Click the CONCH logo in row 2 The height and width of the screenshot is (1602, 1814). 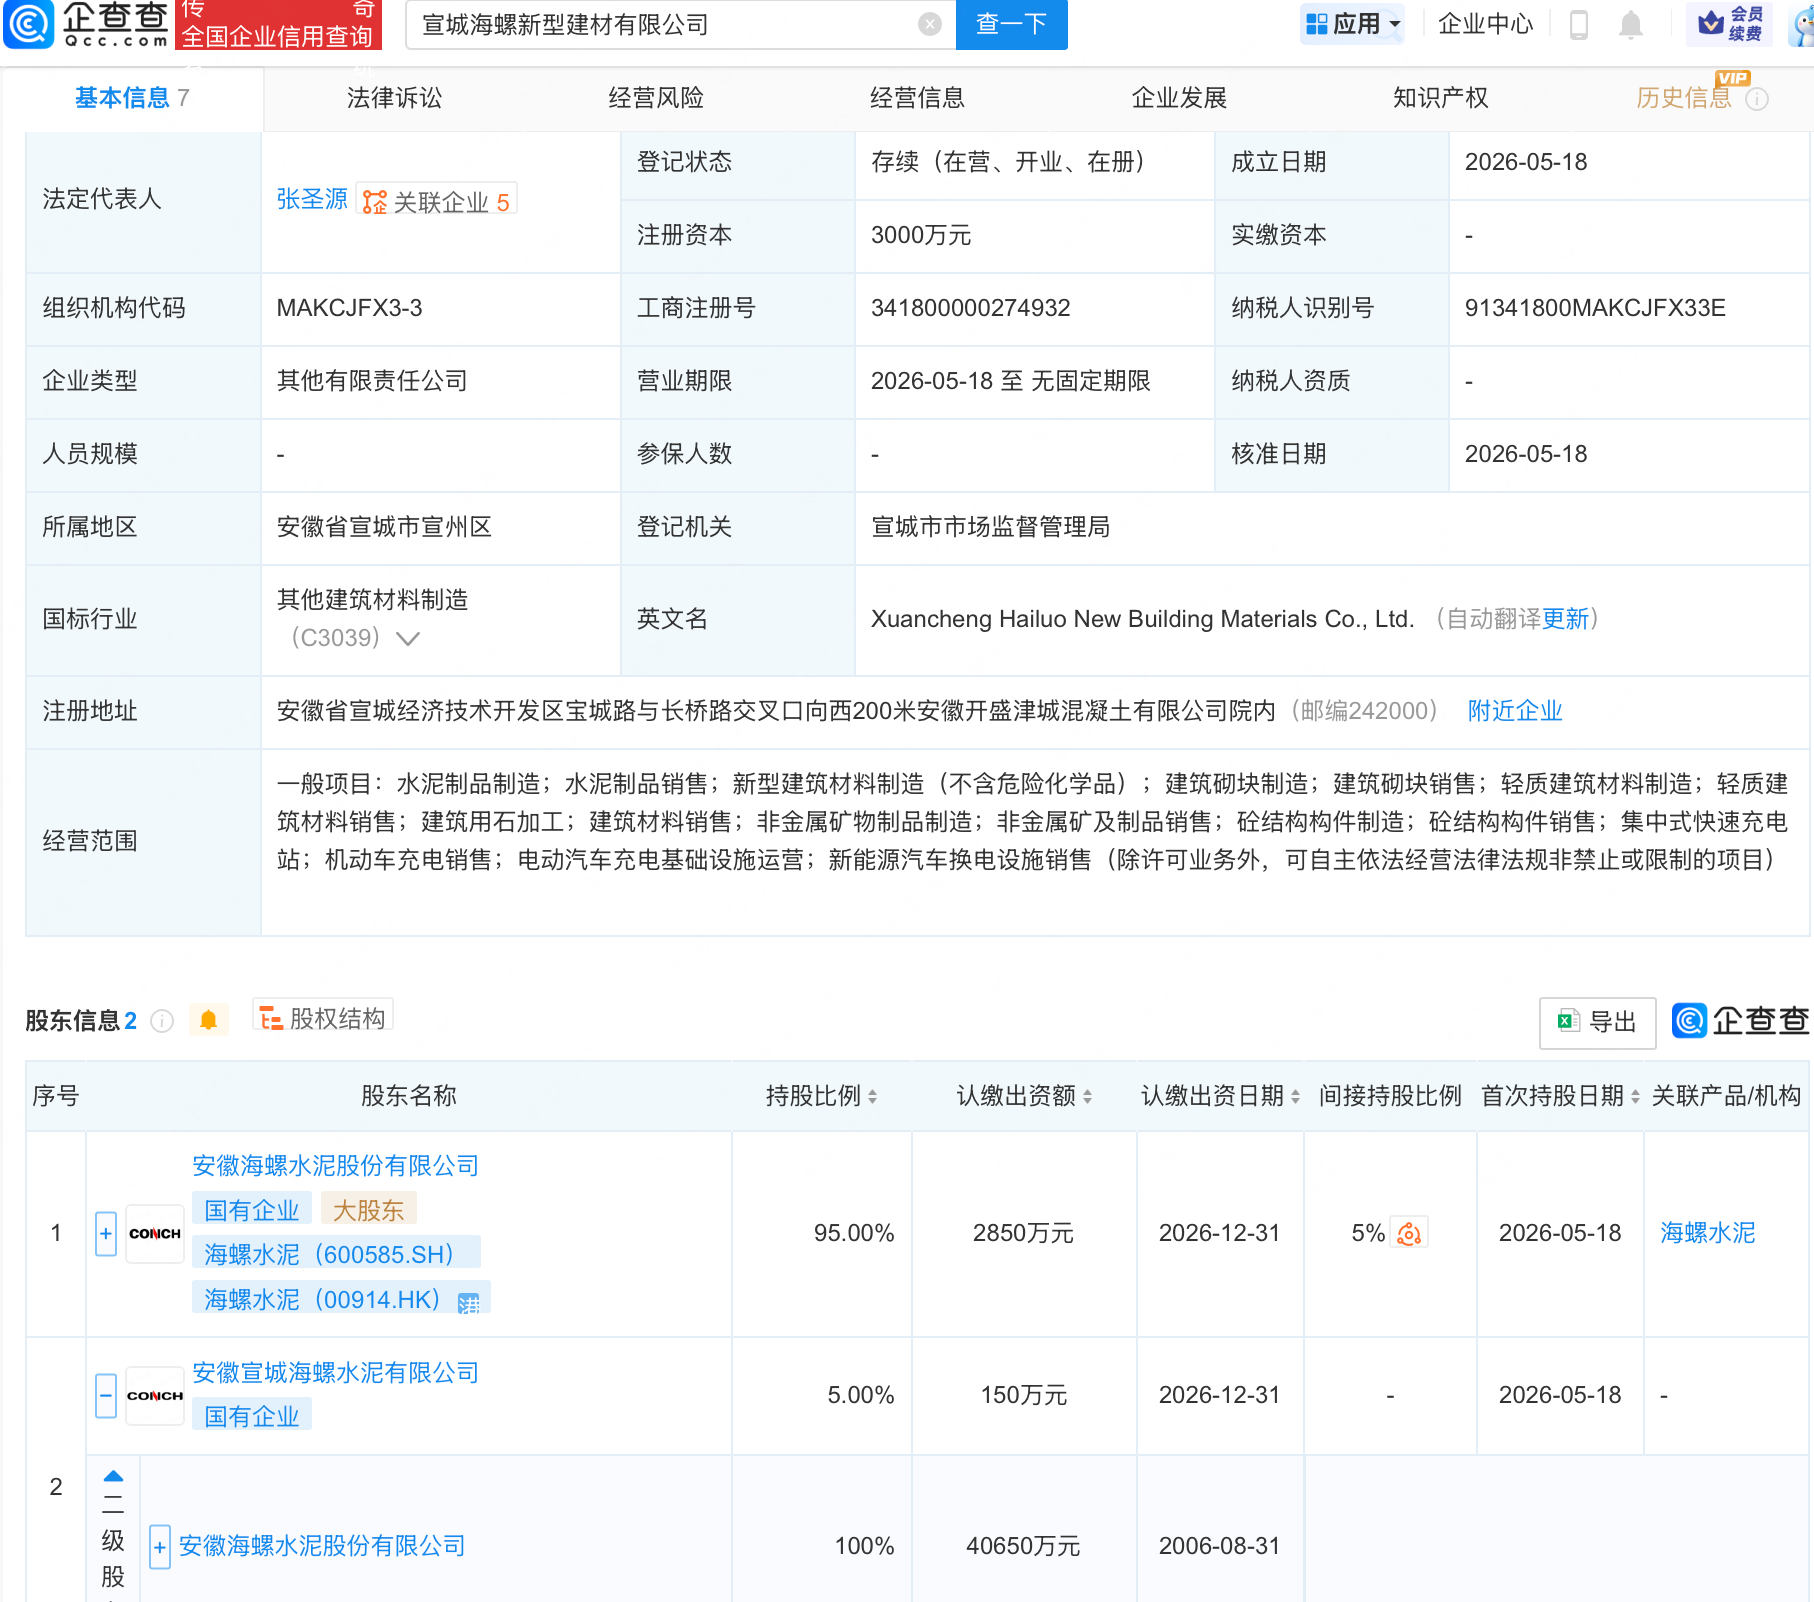pyautogui.click(x=155, y=1395)
